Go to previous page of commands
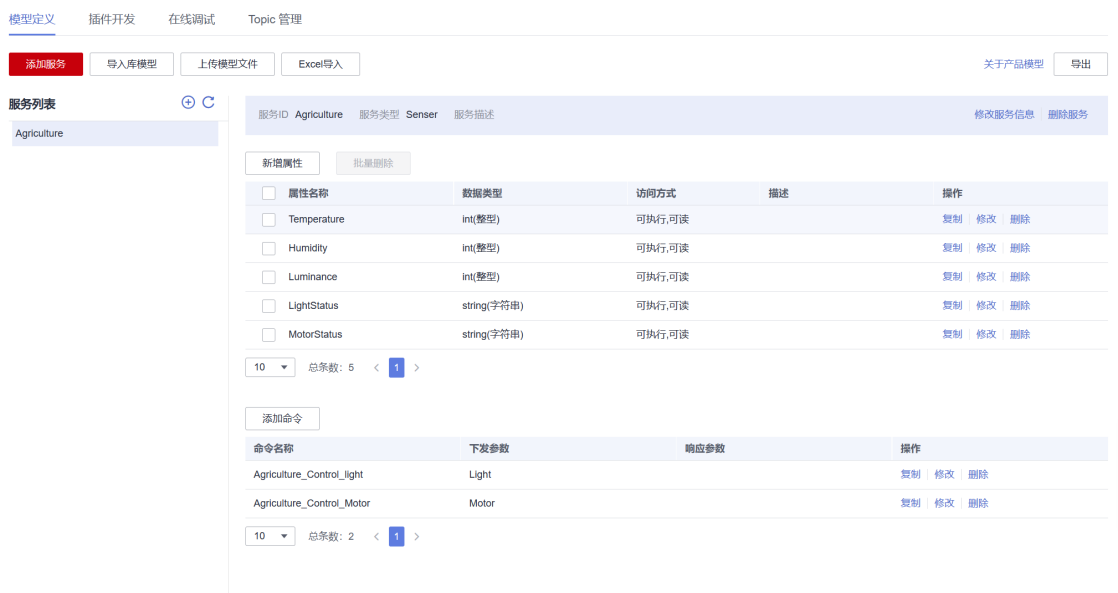This screenshot has height=593, width=1118. (x=376, y=537)
